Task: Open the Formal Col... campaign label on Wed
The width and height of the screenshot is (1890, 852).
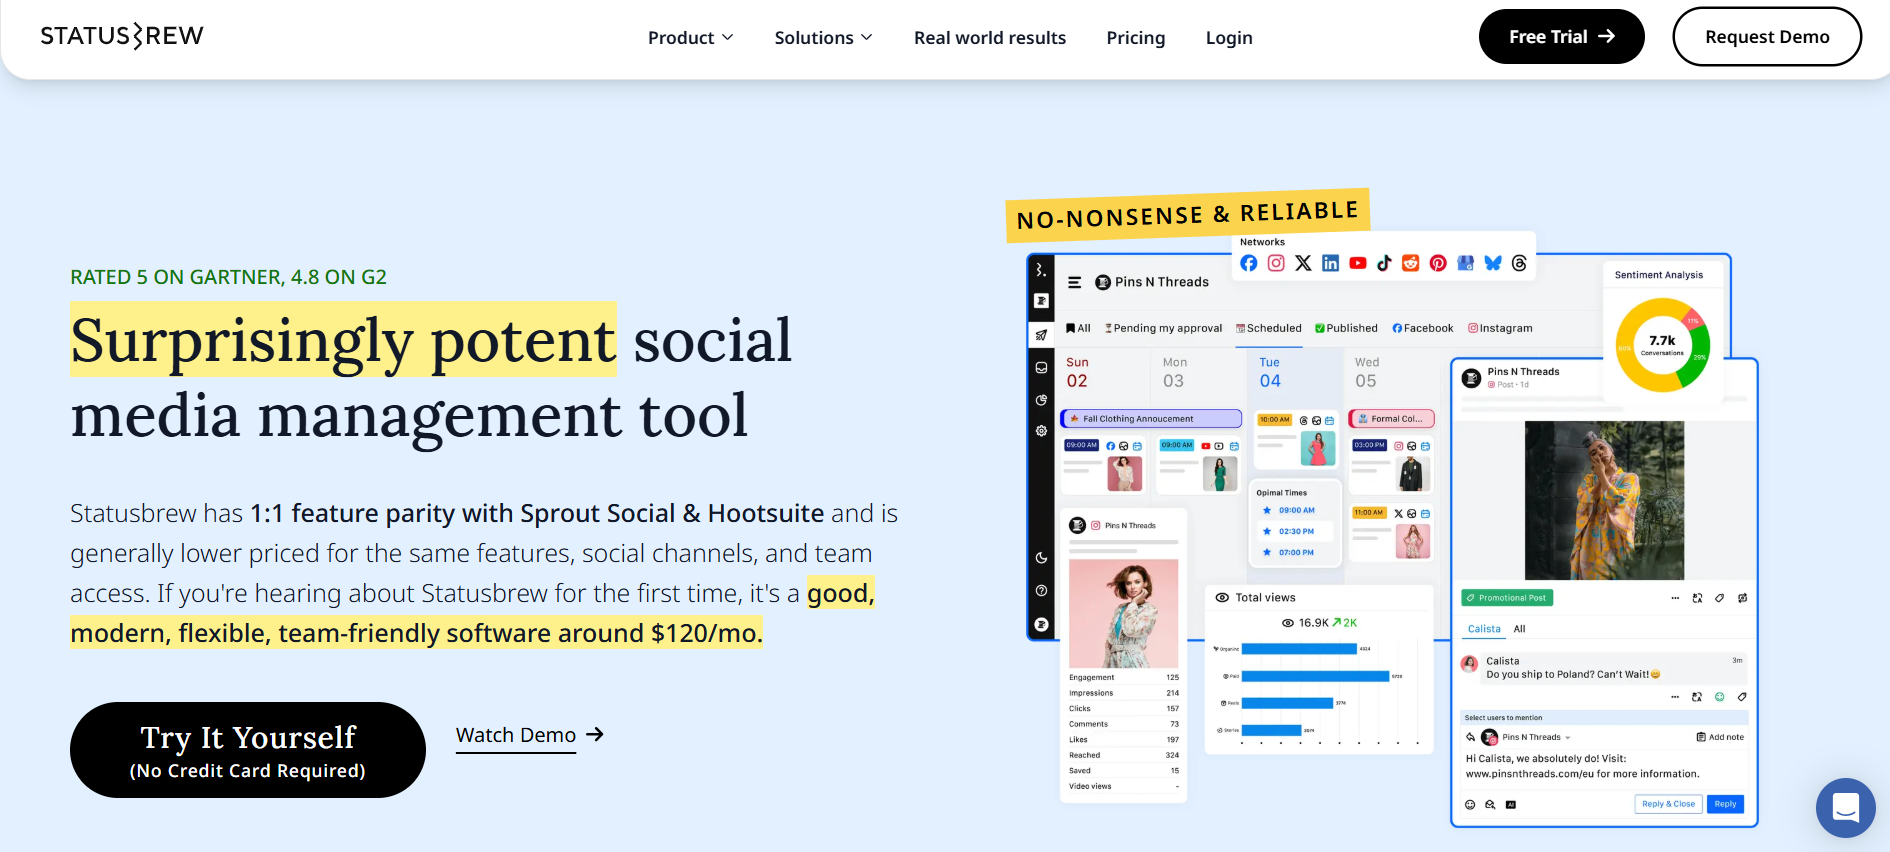Action: coord(1391,419)
